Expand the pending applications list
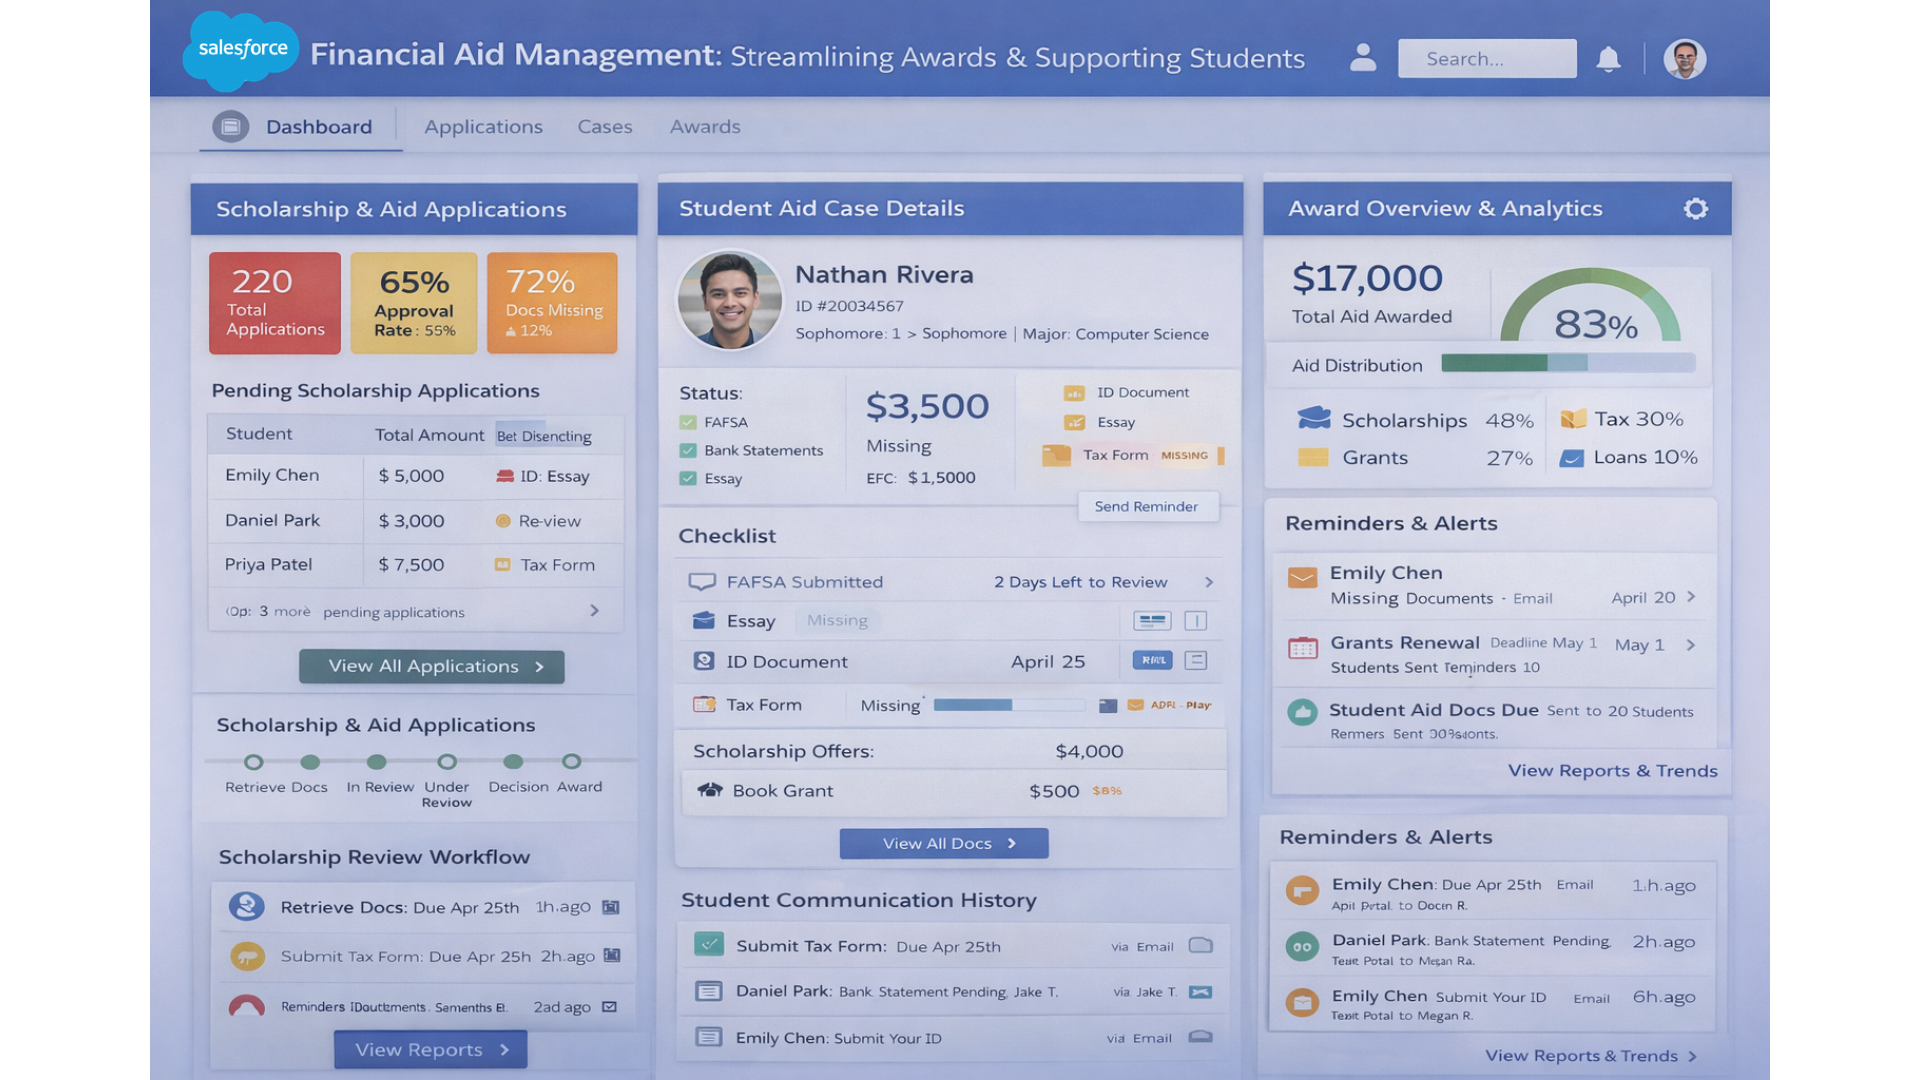 (x=594, y=610)
